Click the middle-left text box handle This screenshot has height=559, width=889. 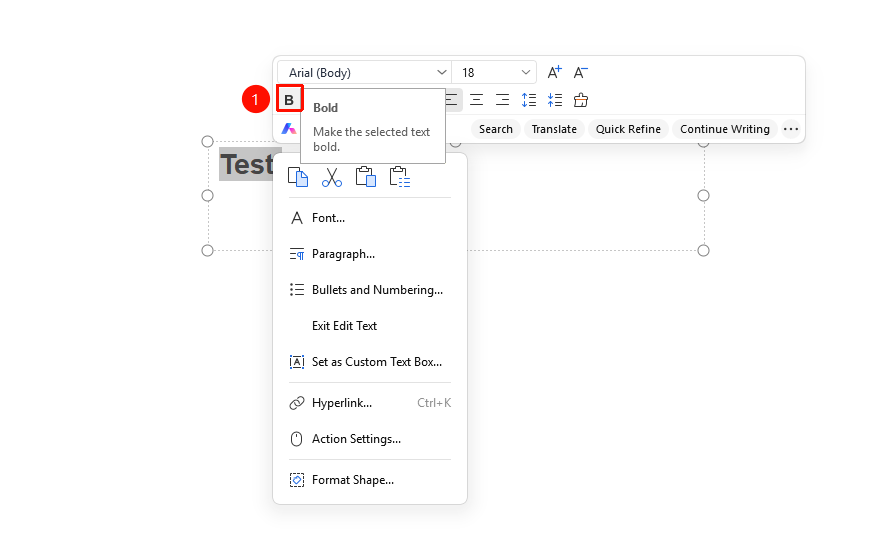click(208, 196)
